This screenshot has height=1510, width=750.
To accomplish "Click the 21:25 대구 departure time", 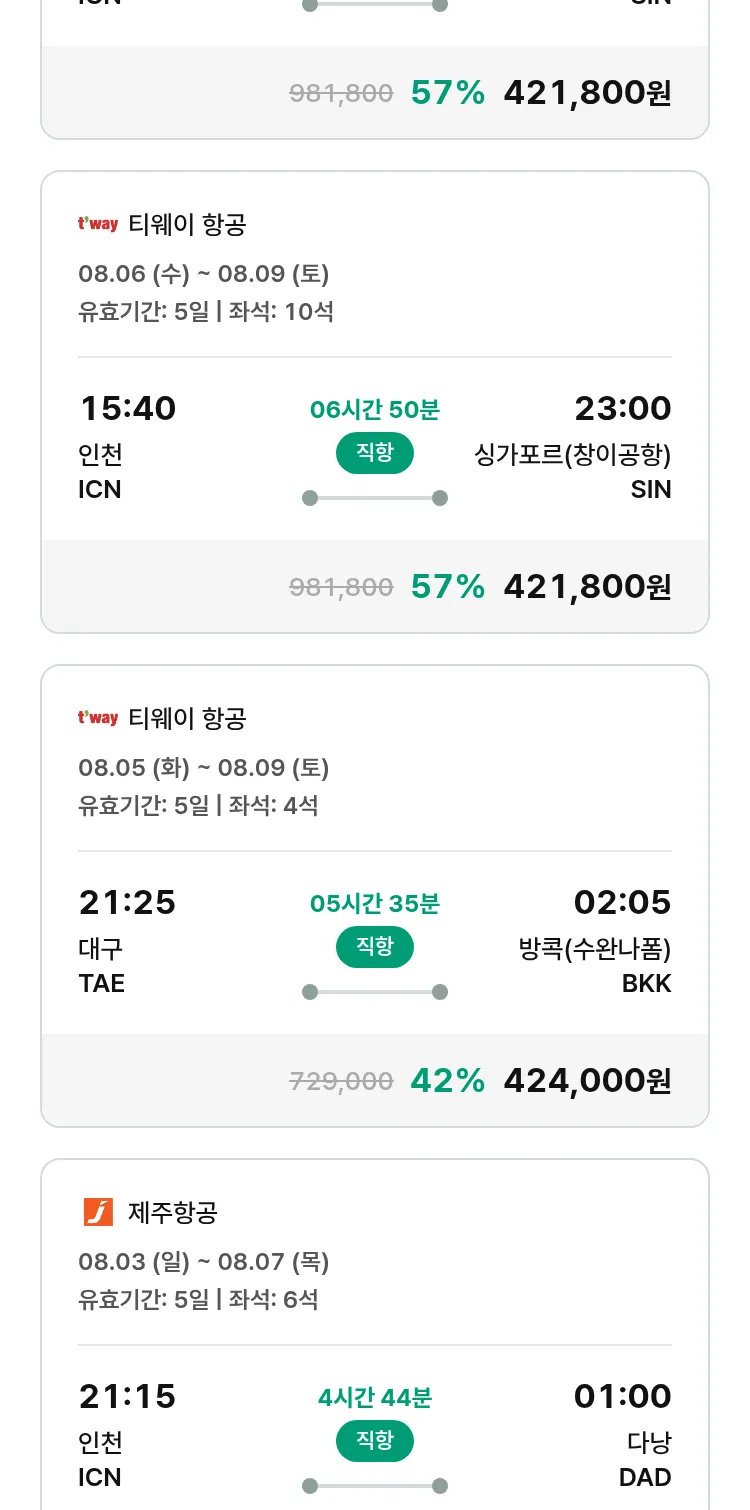I will [x=127, y=903].
